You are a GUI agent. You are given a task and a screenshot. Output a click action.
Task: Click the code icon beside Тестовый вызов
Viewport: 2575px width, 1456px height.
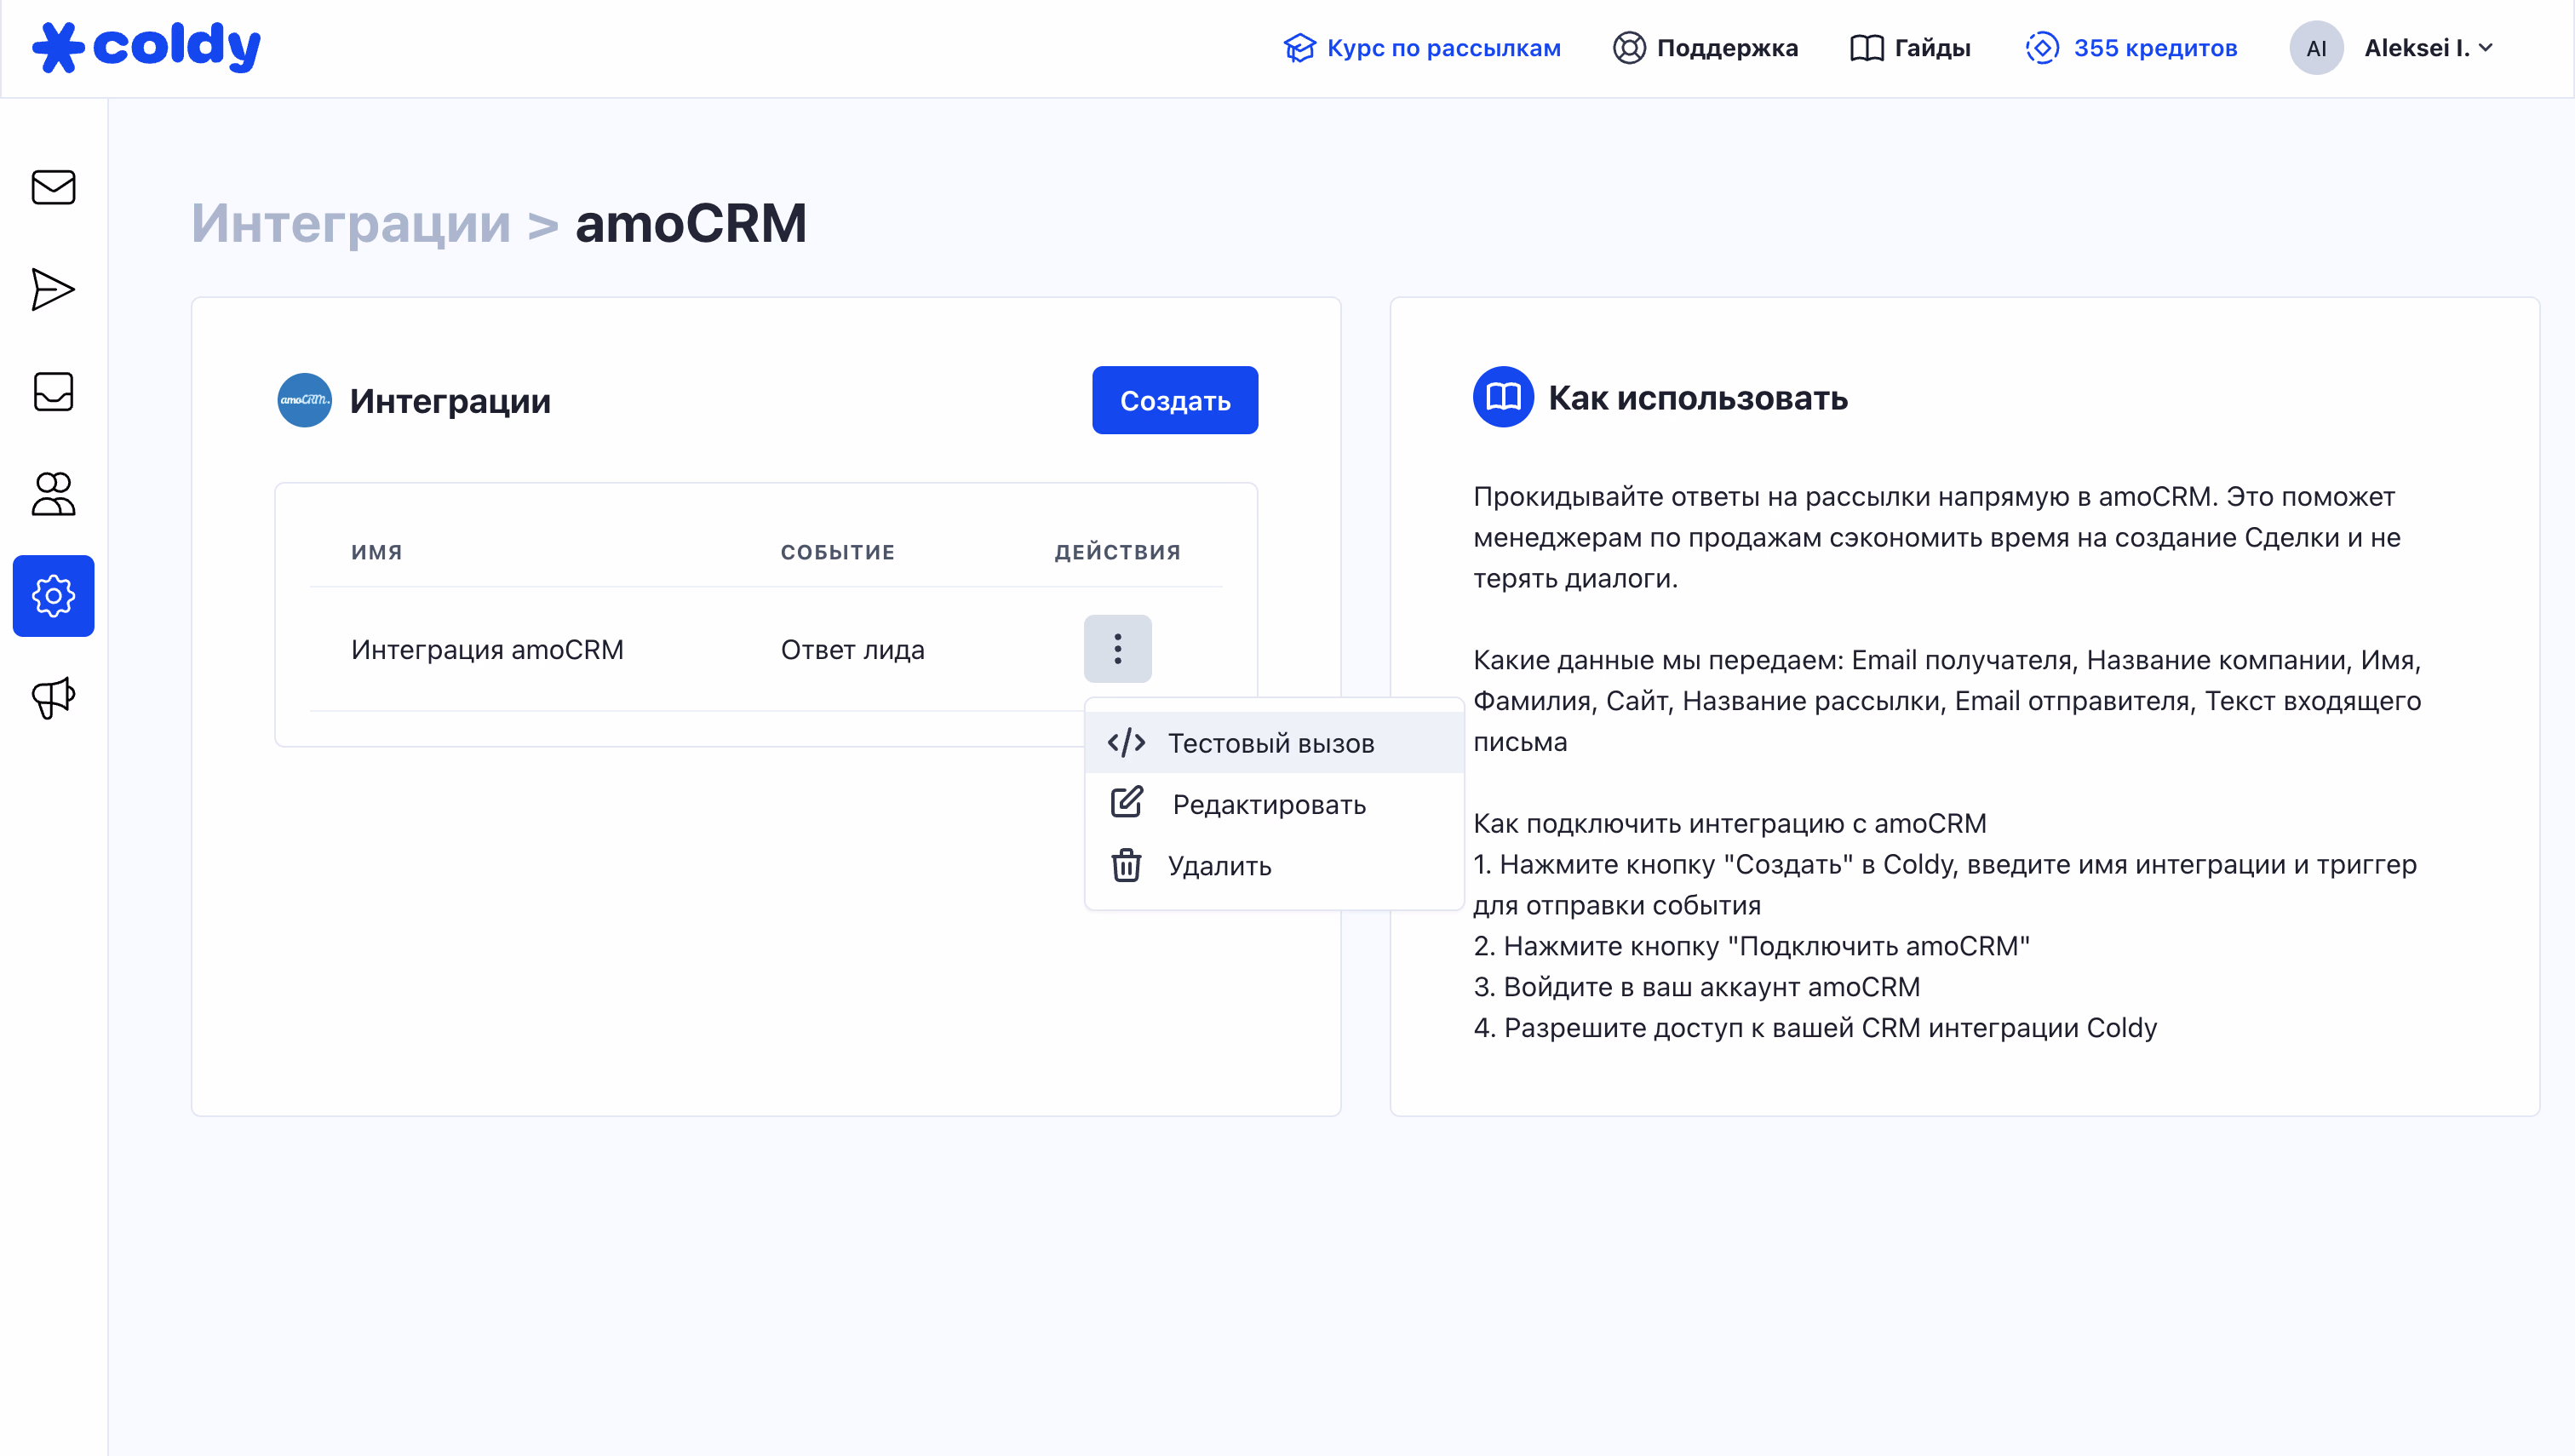(1127, 742)
